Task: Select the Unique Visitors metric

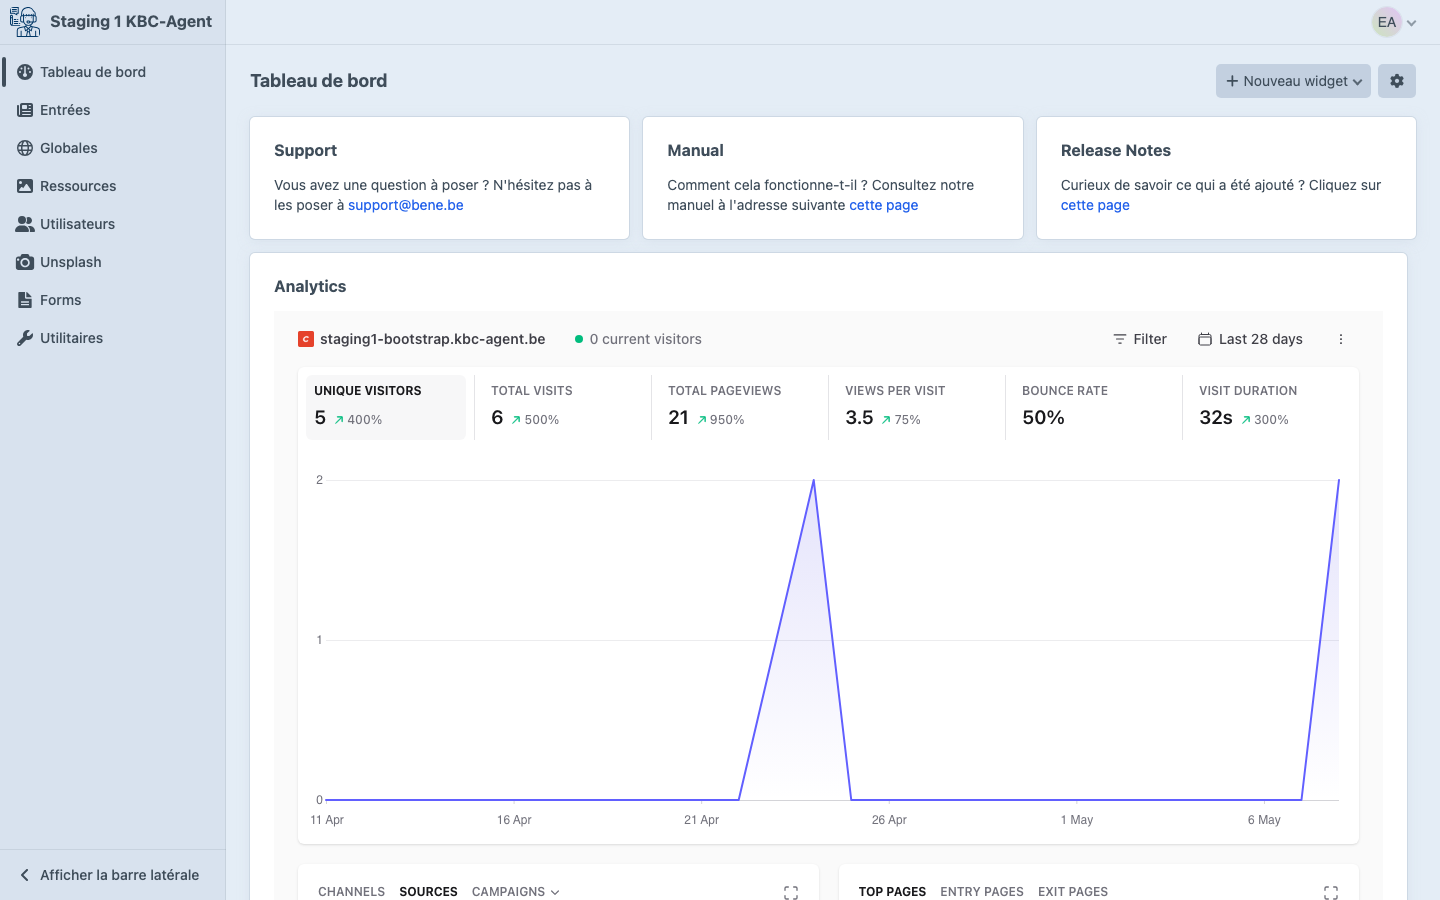Action: pos(386,407)
